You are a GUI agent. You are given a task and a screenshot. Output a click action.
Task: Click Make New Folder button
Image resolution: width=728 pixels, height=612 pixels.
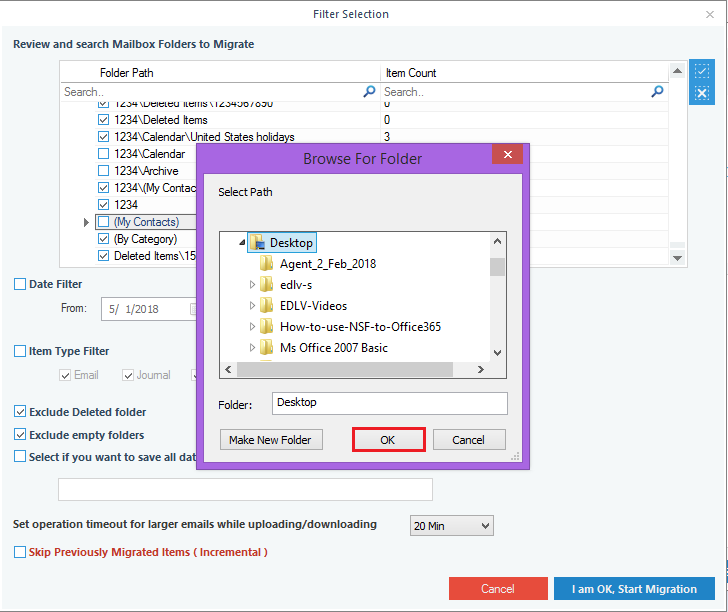[271, 440]
